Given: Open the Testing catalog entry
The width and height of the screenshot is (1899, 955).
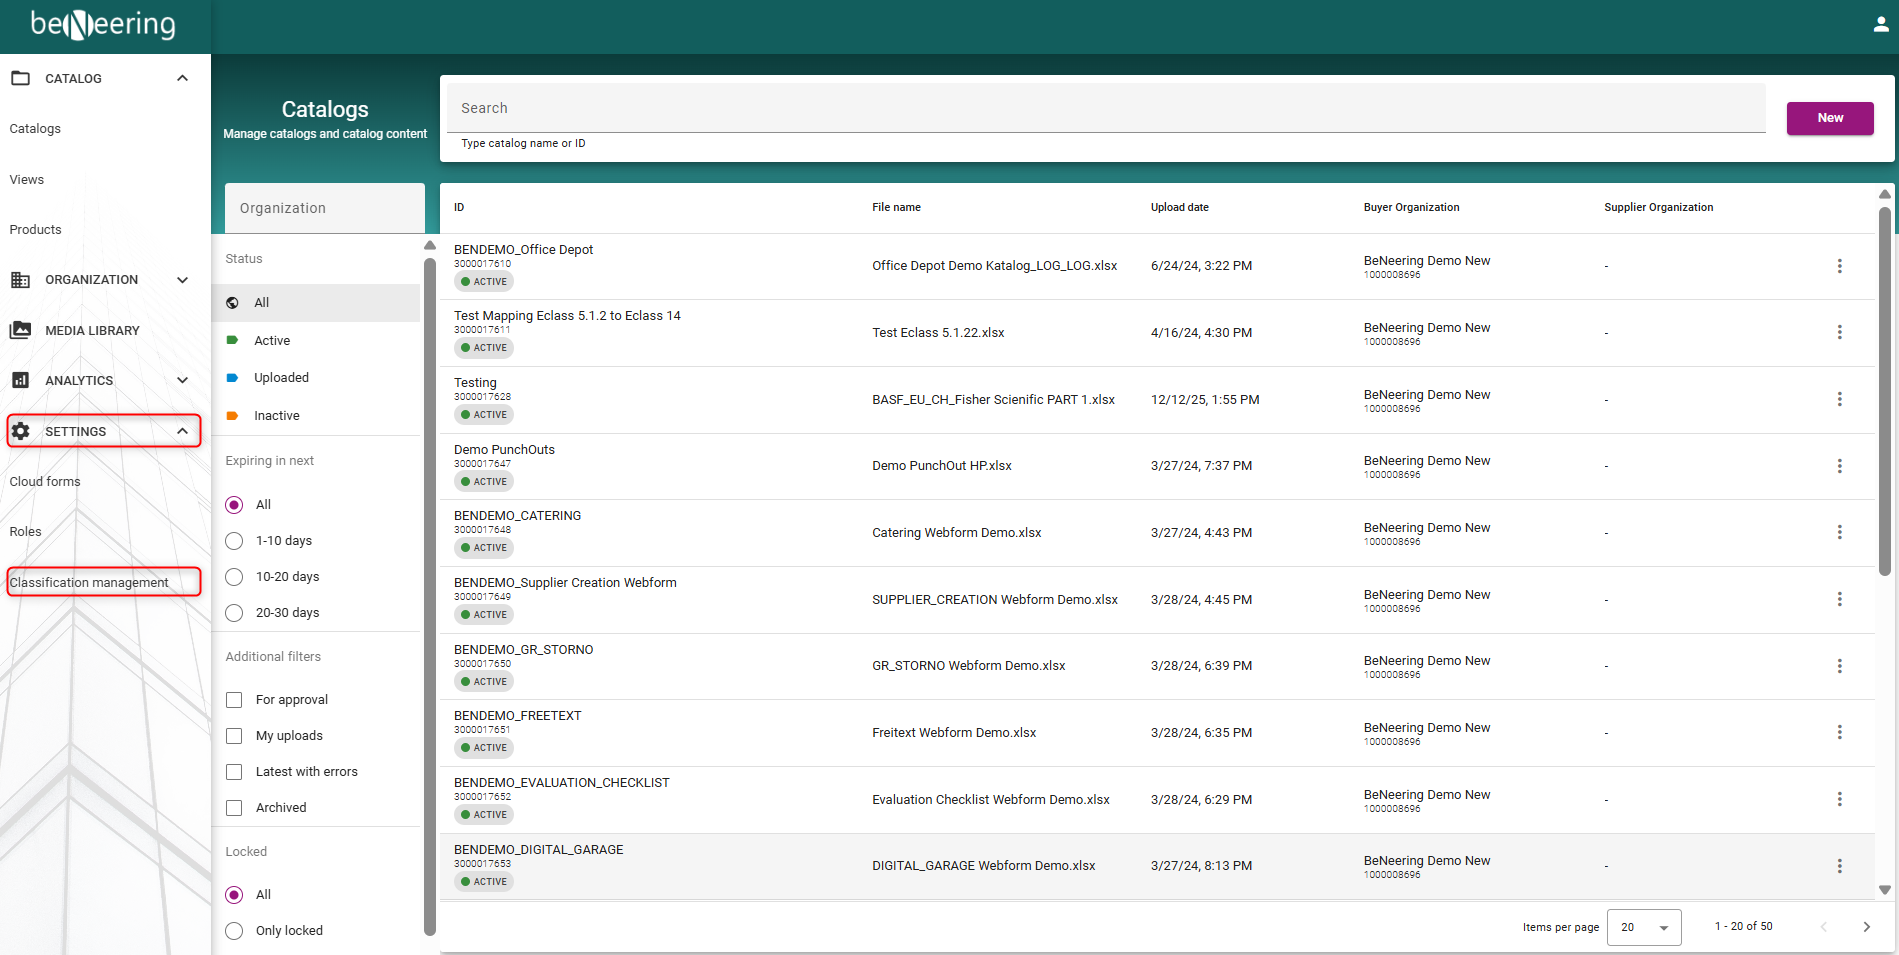Looking at the screenshot, I should click(475, 383).
